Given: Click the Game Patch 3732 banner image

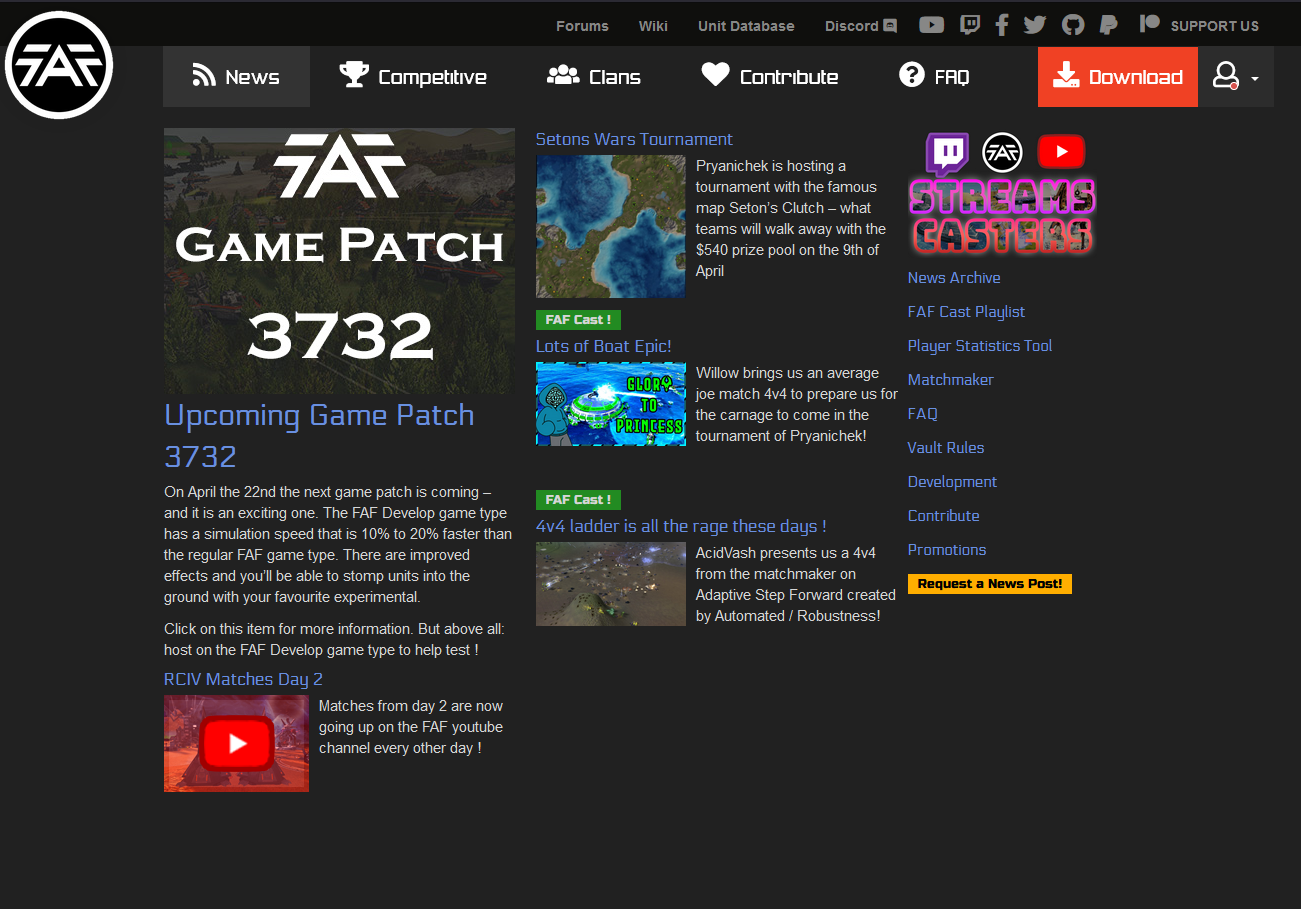Looking at the screenshot, I should click(339, 261).
